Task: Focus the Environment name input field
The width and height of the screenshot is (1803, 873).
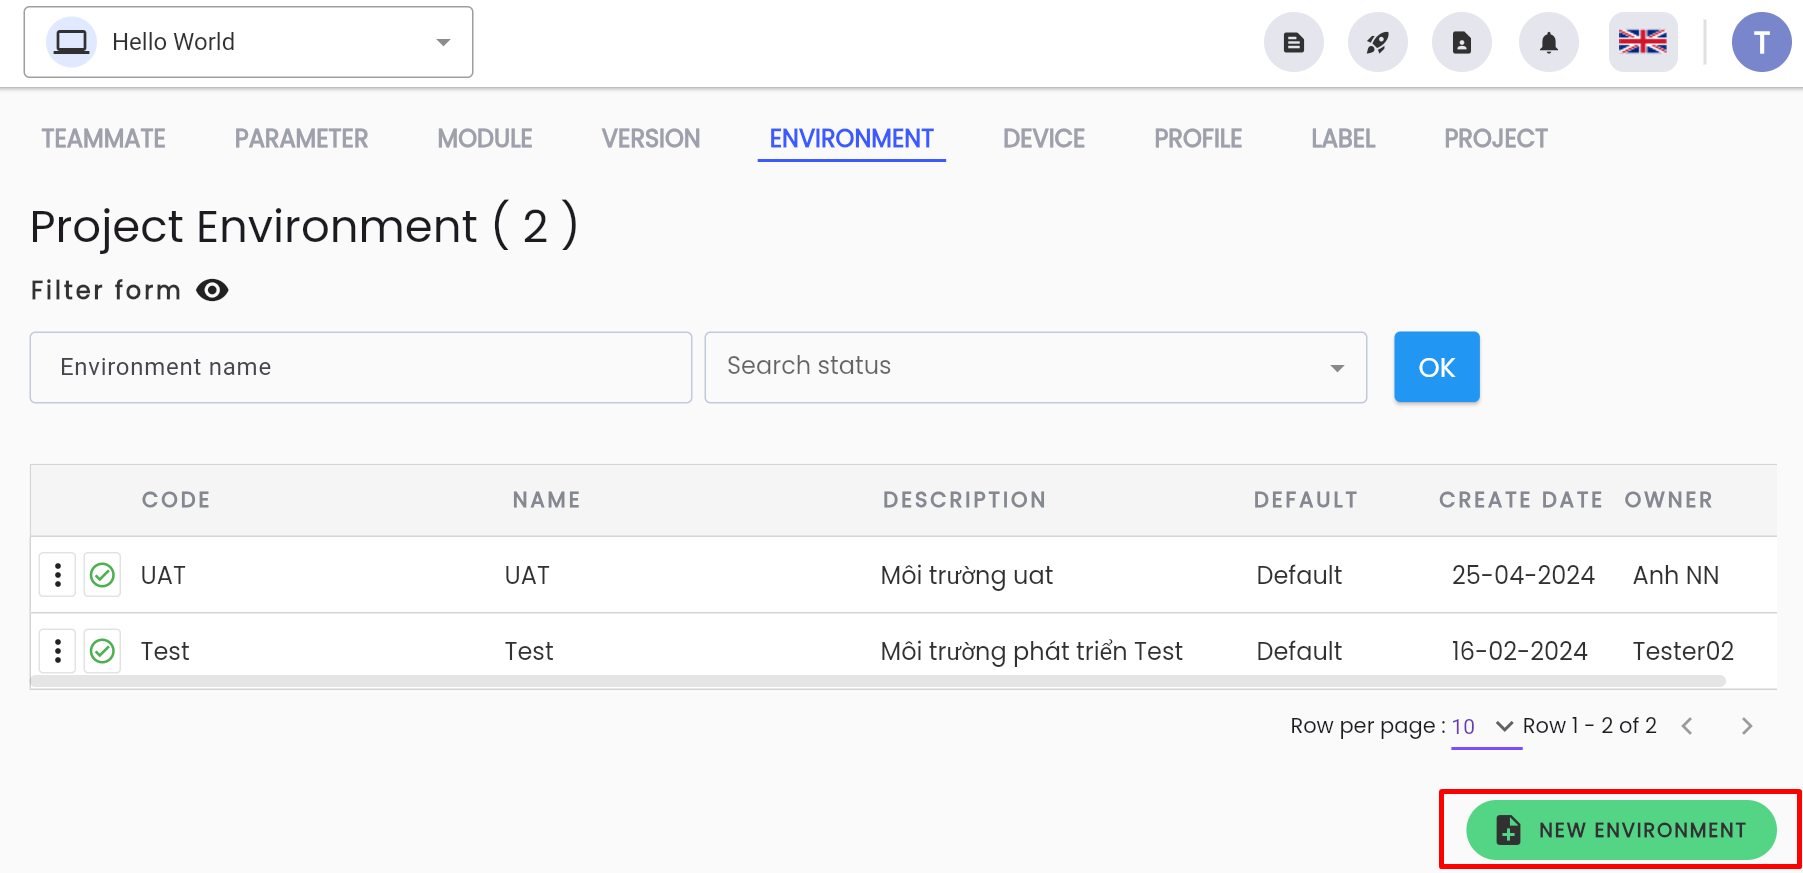Action: point(361,367)
